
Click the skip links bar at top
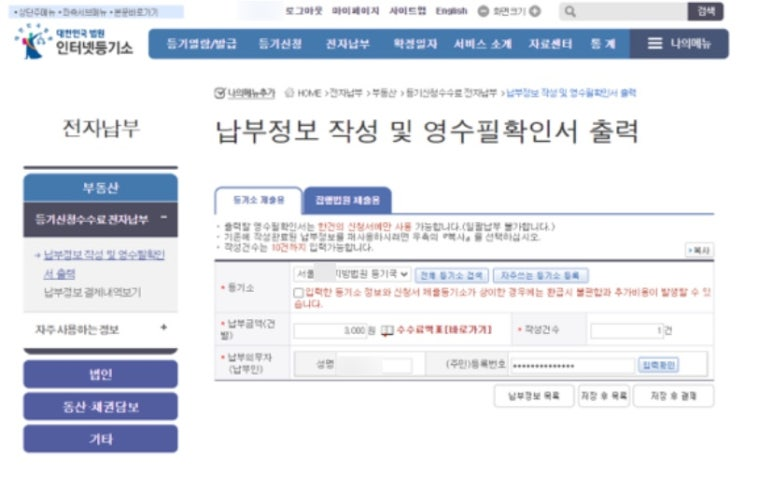[96, 12]
